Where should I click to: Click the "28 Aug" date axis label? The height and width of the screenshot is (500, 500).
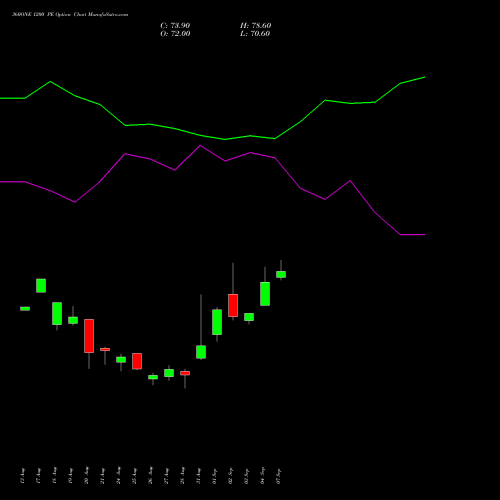point(183,476)
